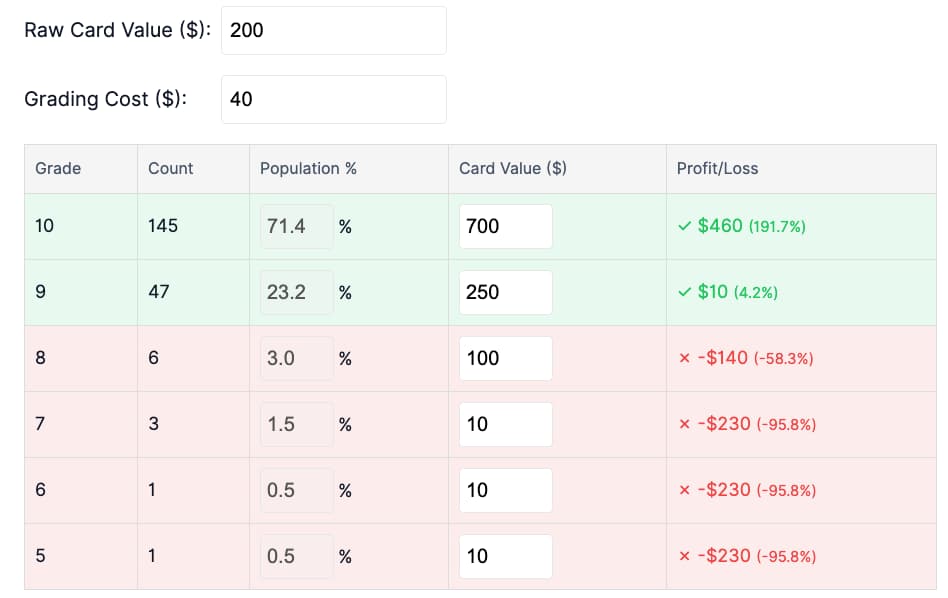The width and height of the screenshot is (948, 598).
Task: Click the red X beside grade 6
Action: click(683, 490)
